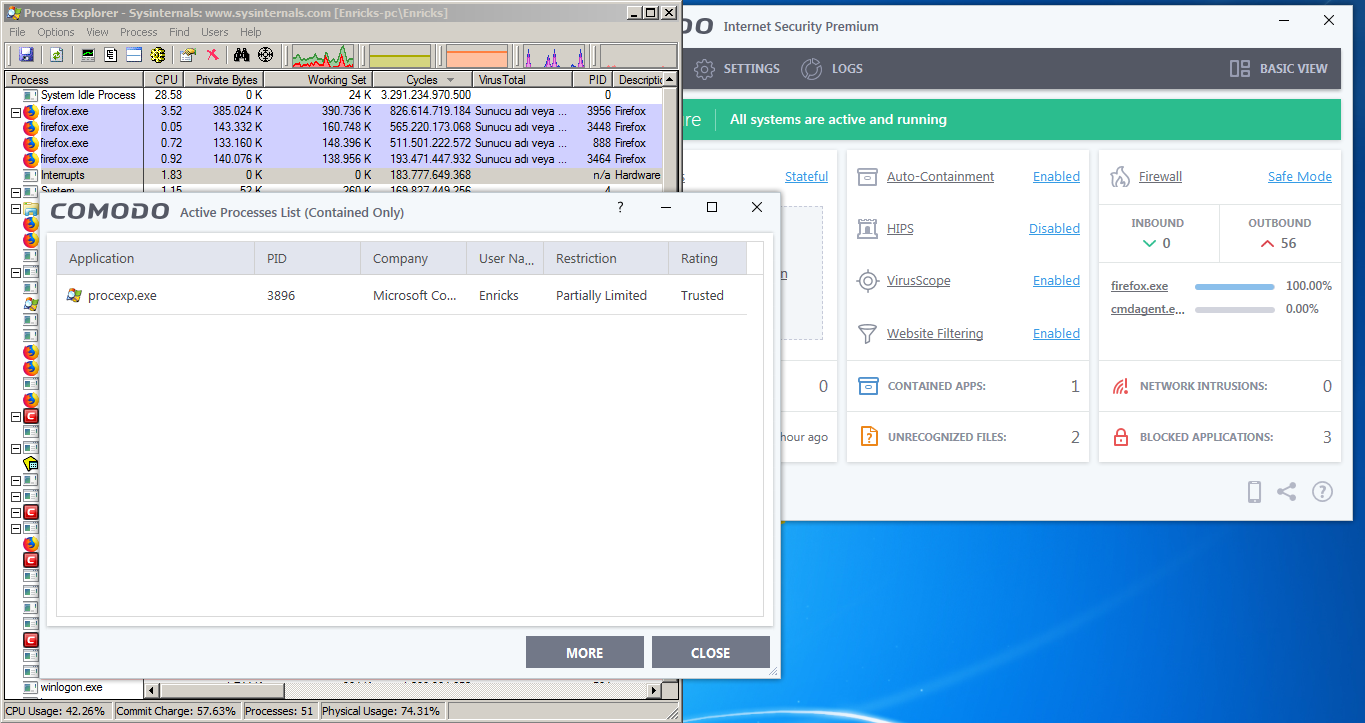The width and height of the screenshot is (1365, 723).
Task: Click the NETWORK INTRUSIONS icon
Action: (1120, 386)
